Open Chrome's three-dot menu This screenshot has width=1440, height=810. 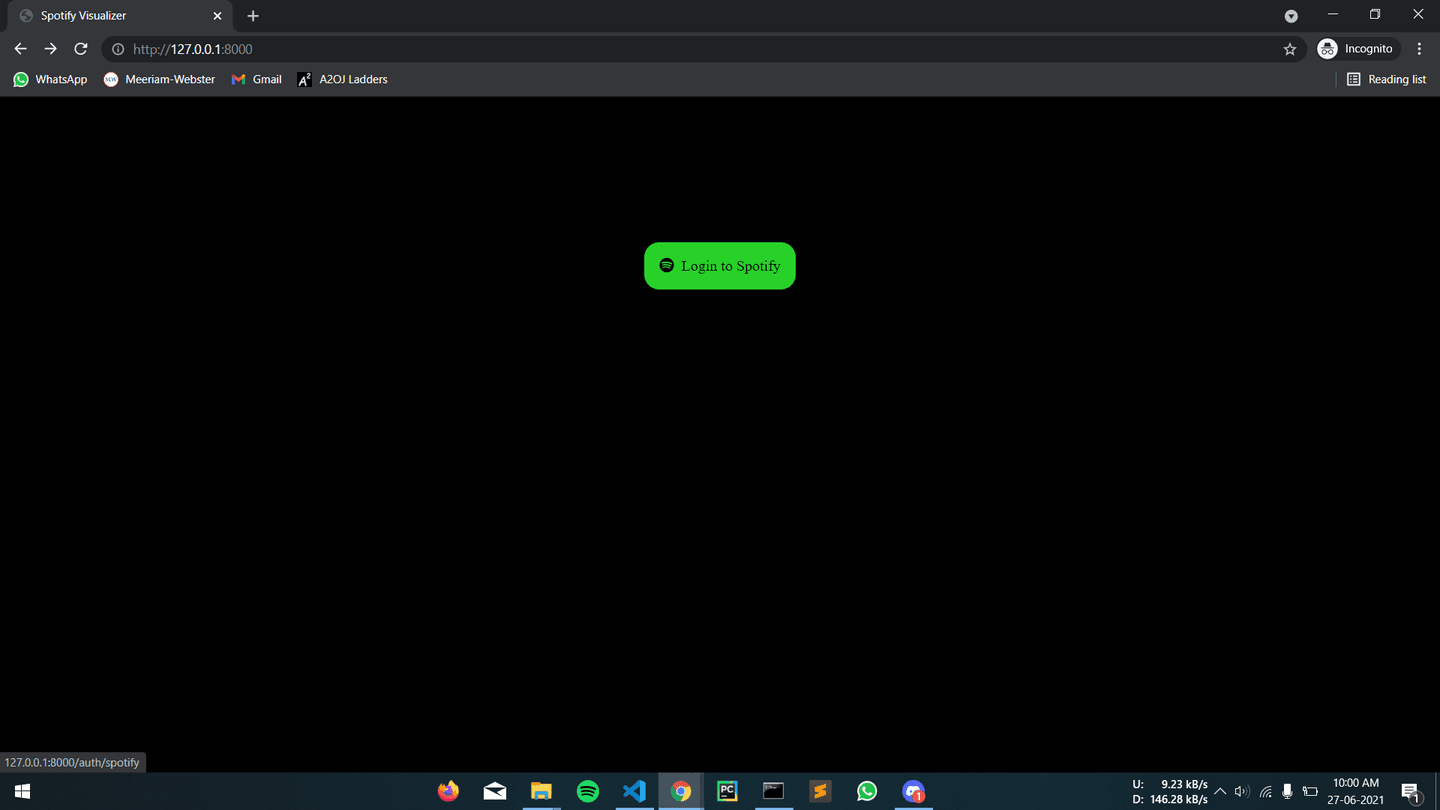(x=1419, y=49)
